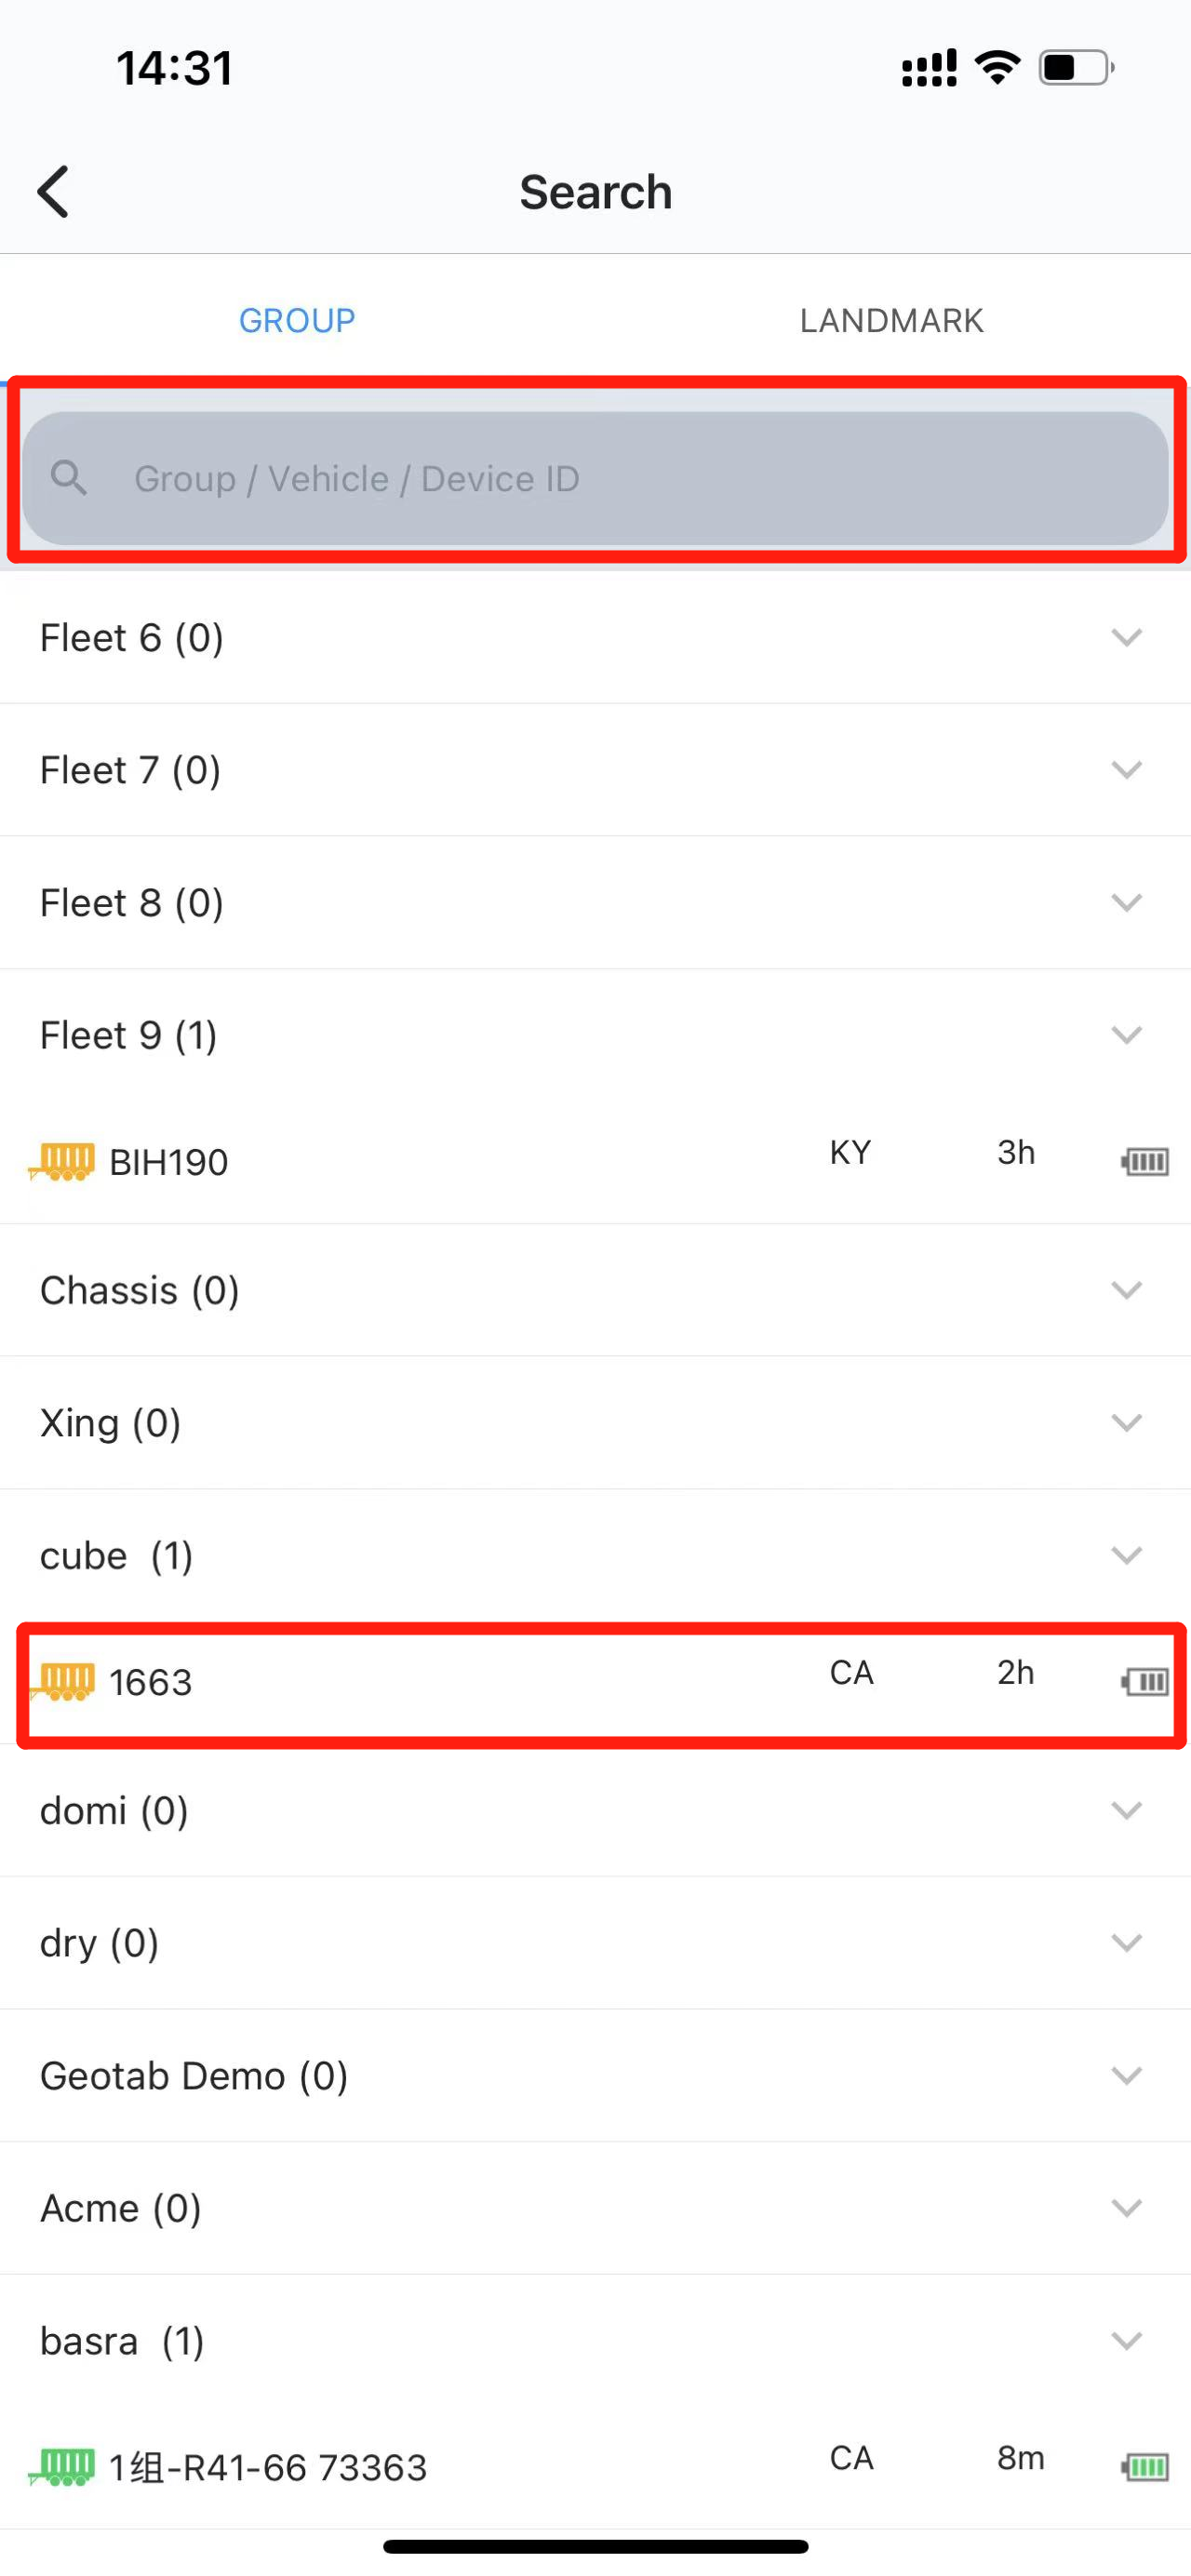Screen dimensions: 1191x2576
Task: Focus the Group / Vehicle / Device ID field
Action: (600, 478)
